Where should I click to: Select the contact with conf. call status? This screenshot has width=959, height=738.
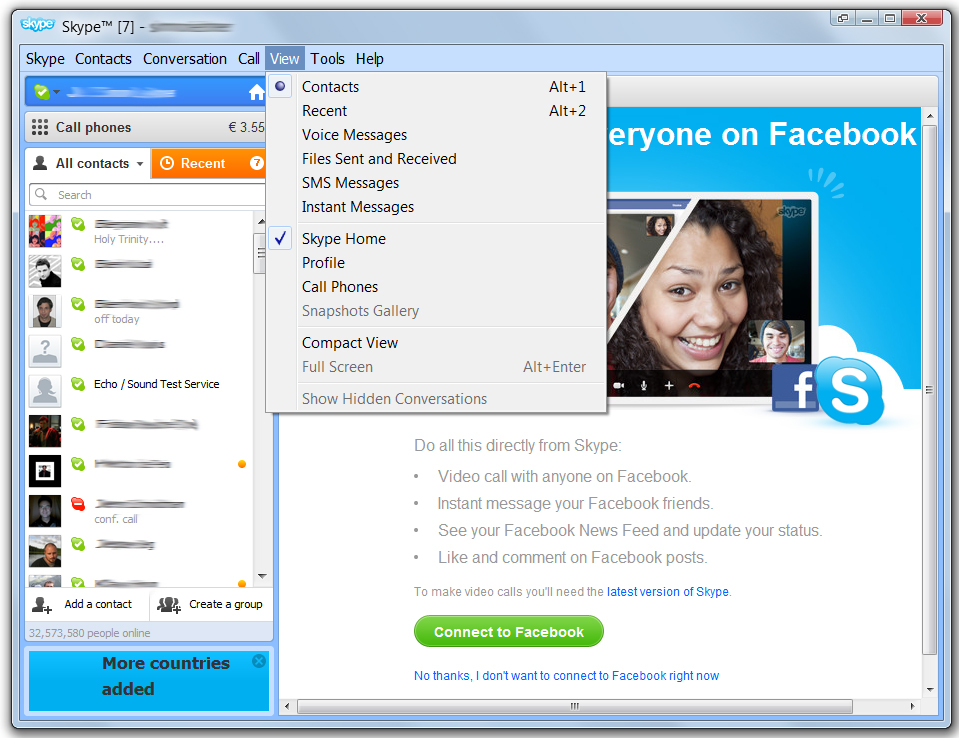click(139, 511)
